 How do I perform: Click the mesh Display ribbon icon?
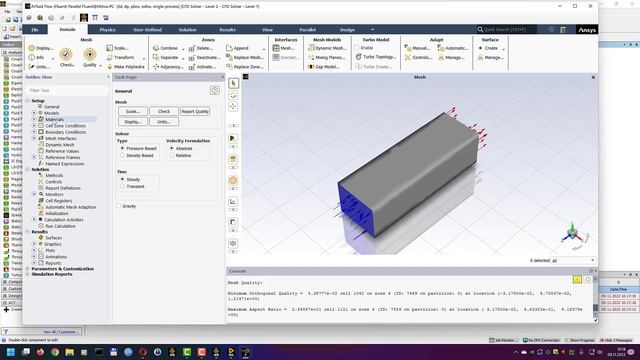(41, 48)
